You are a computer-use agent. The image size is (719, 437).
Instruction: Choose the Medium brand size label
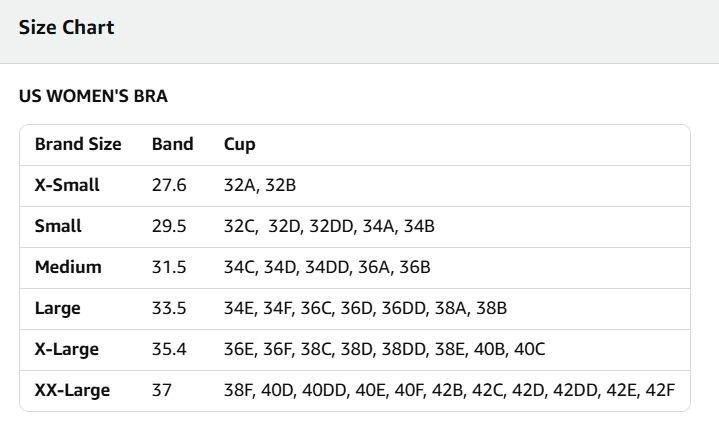[x=68, y=267]
